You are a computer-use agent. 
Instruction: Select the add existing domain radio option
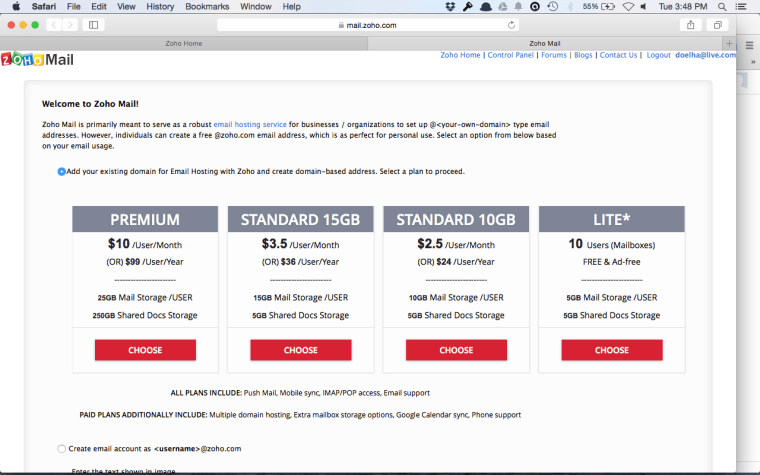tap(61, 172)
